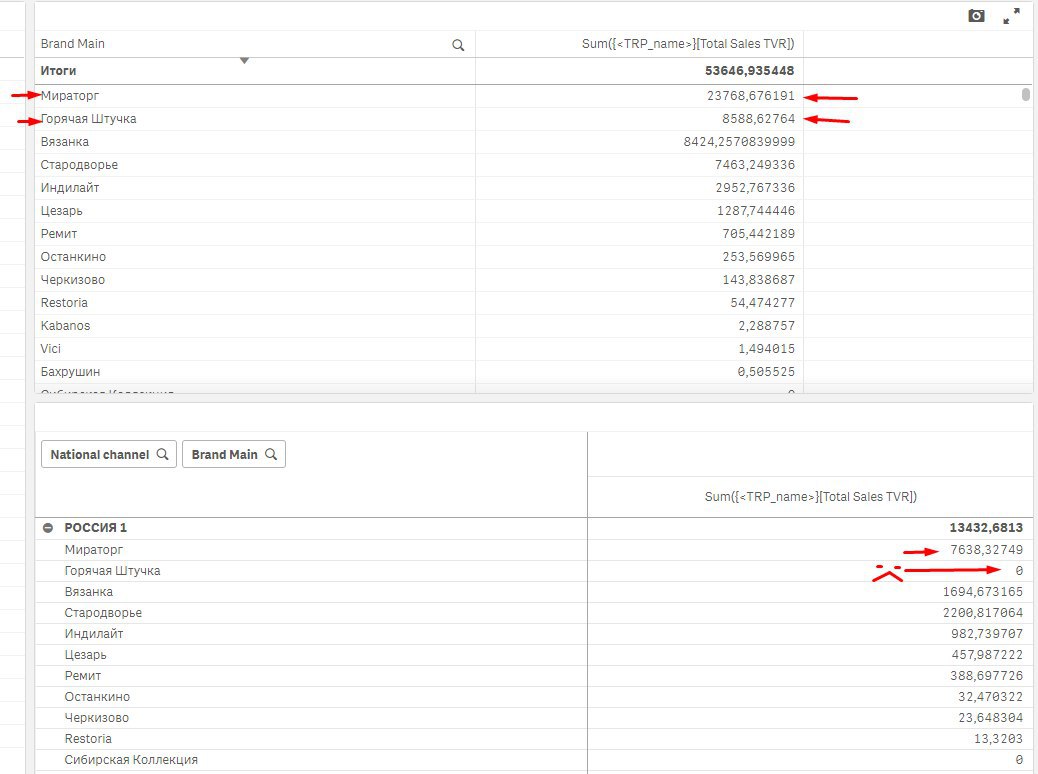Take a snapshot with the camera icon
This screenshot has height=774, width=1038.
pyautogui.click(x=976, y=16)
